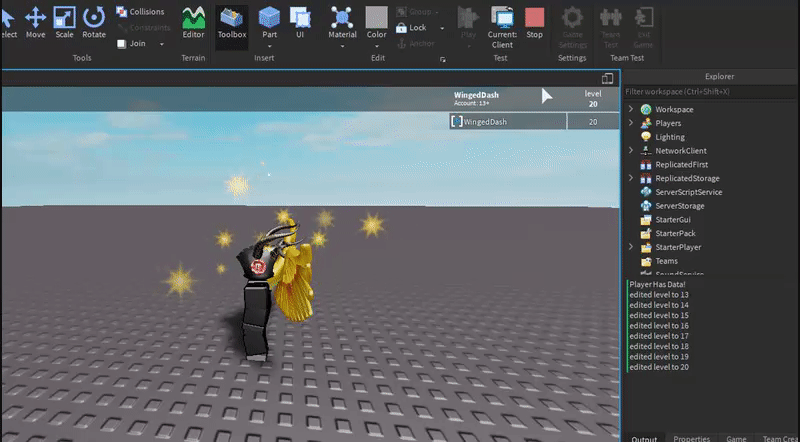Screen dimensions: 800x442
Task: Stop the play test
Action: click(535, 23)
